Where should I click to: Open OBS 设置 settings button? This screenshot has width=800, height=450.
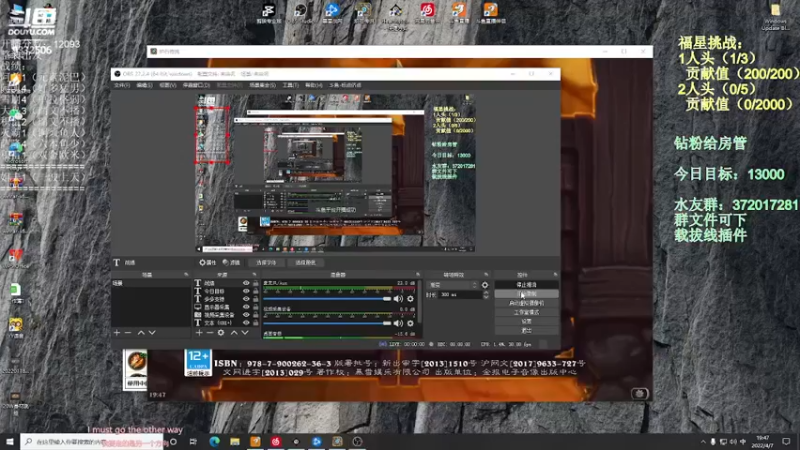526,321
